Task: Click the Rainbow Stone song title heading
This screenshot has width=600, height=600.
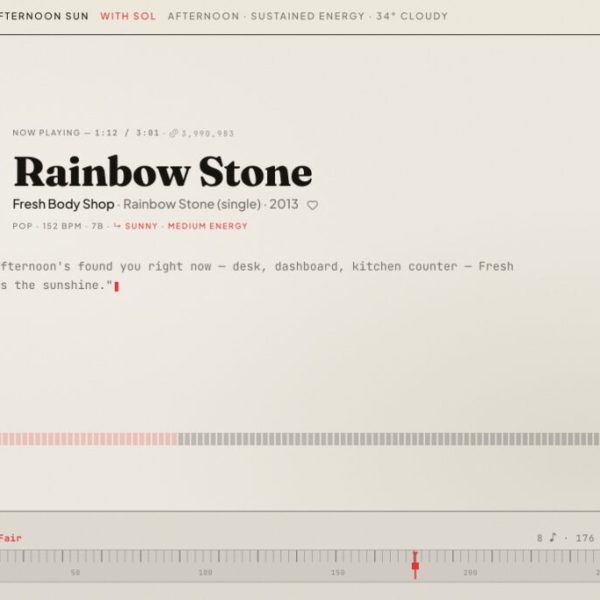Action: click(x=163, y=172)
